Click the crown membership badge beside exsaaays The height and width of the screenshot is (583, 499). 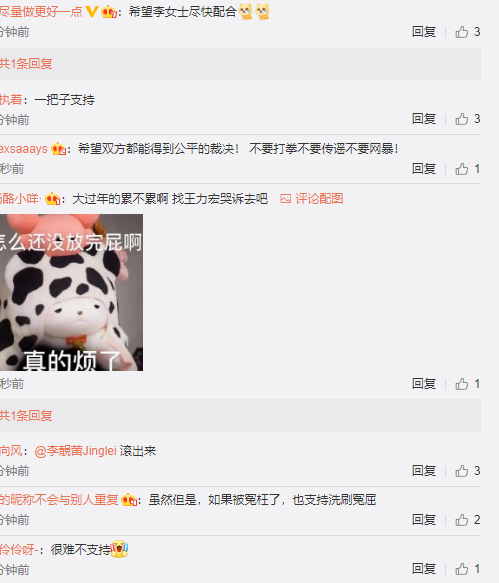58,149
